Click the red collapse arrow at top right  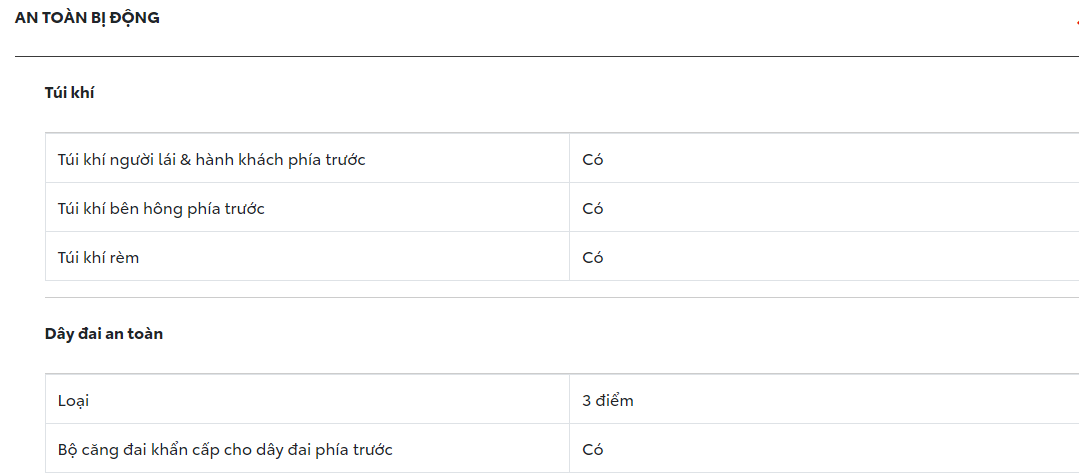pos(1075,20)
